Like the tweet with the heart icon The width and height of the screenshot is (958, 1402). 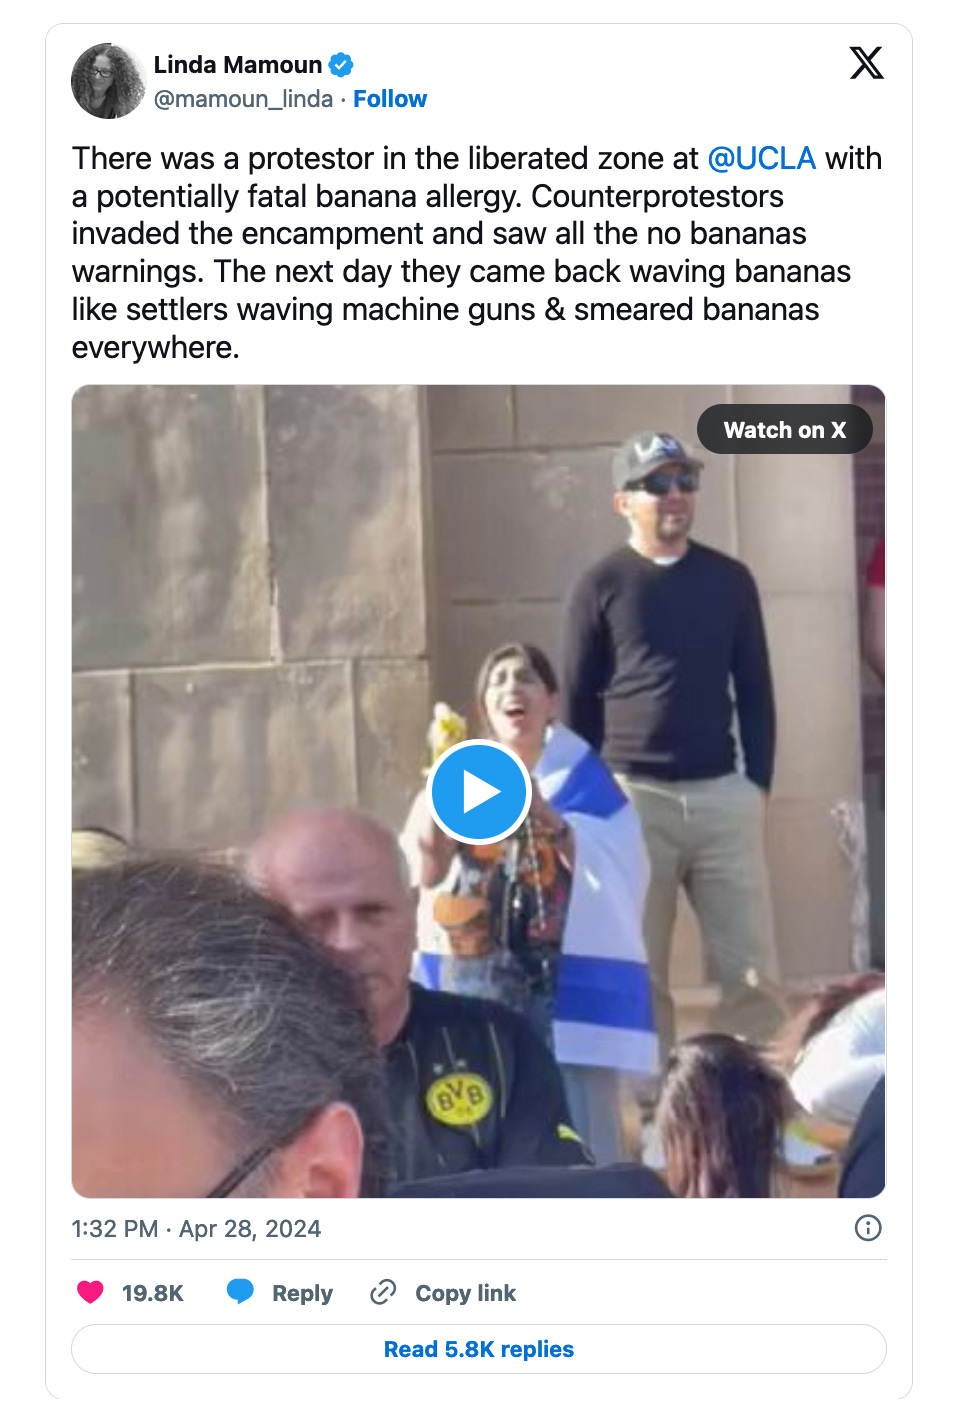point(91,1292)
